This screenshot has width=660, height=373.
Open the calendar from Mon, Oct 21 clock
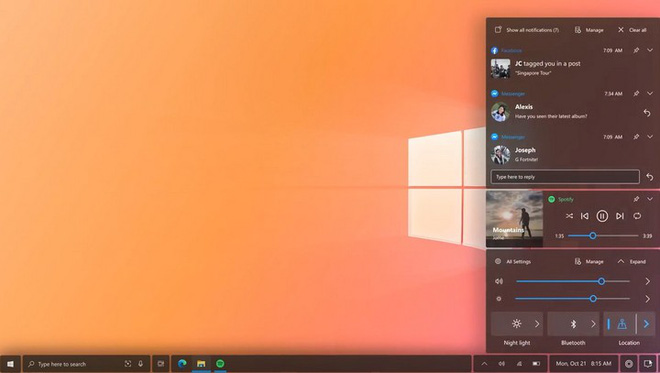point(583,364)
